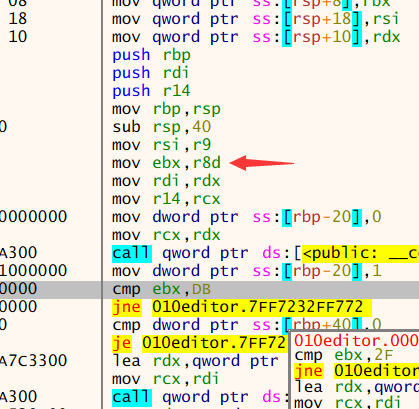Screen dimensions: 419x409
Task: Click the highlighted 'cmp ebx,DB' instruction
Action: click(161, 289)
